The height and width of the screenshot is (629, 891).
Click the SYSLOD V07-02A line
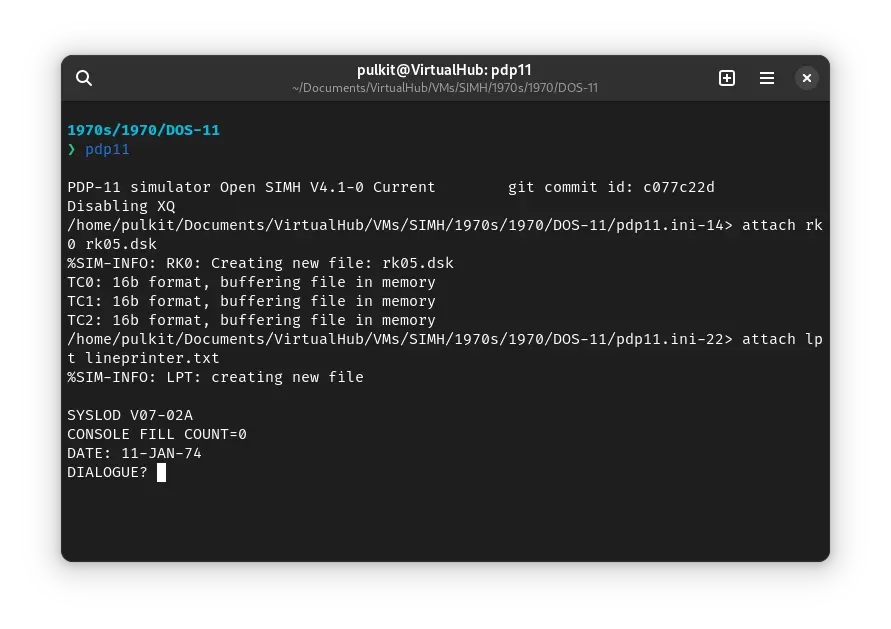[129, 415]
